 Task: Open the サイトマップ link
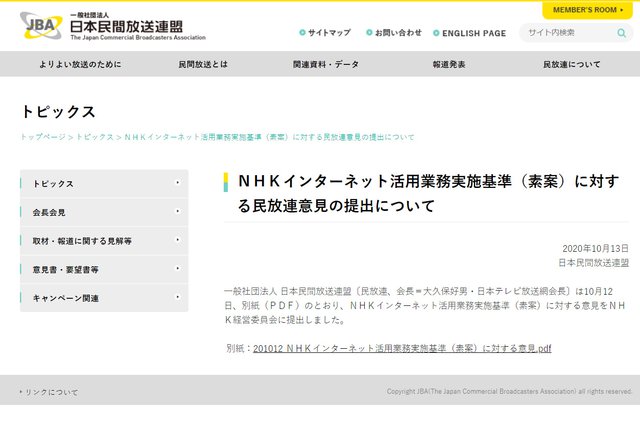[328, 33]
